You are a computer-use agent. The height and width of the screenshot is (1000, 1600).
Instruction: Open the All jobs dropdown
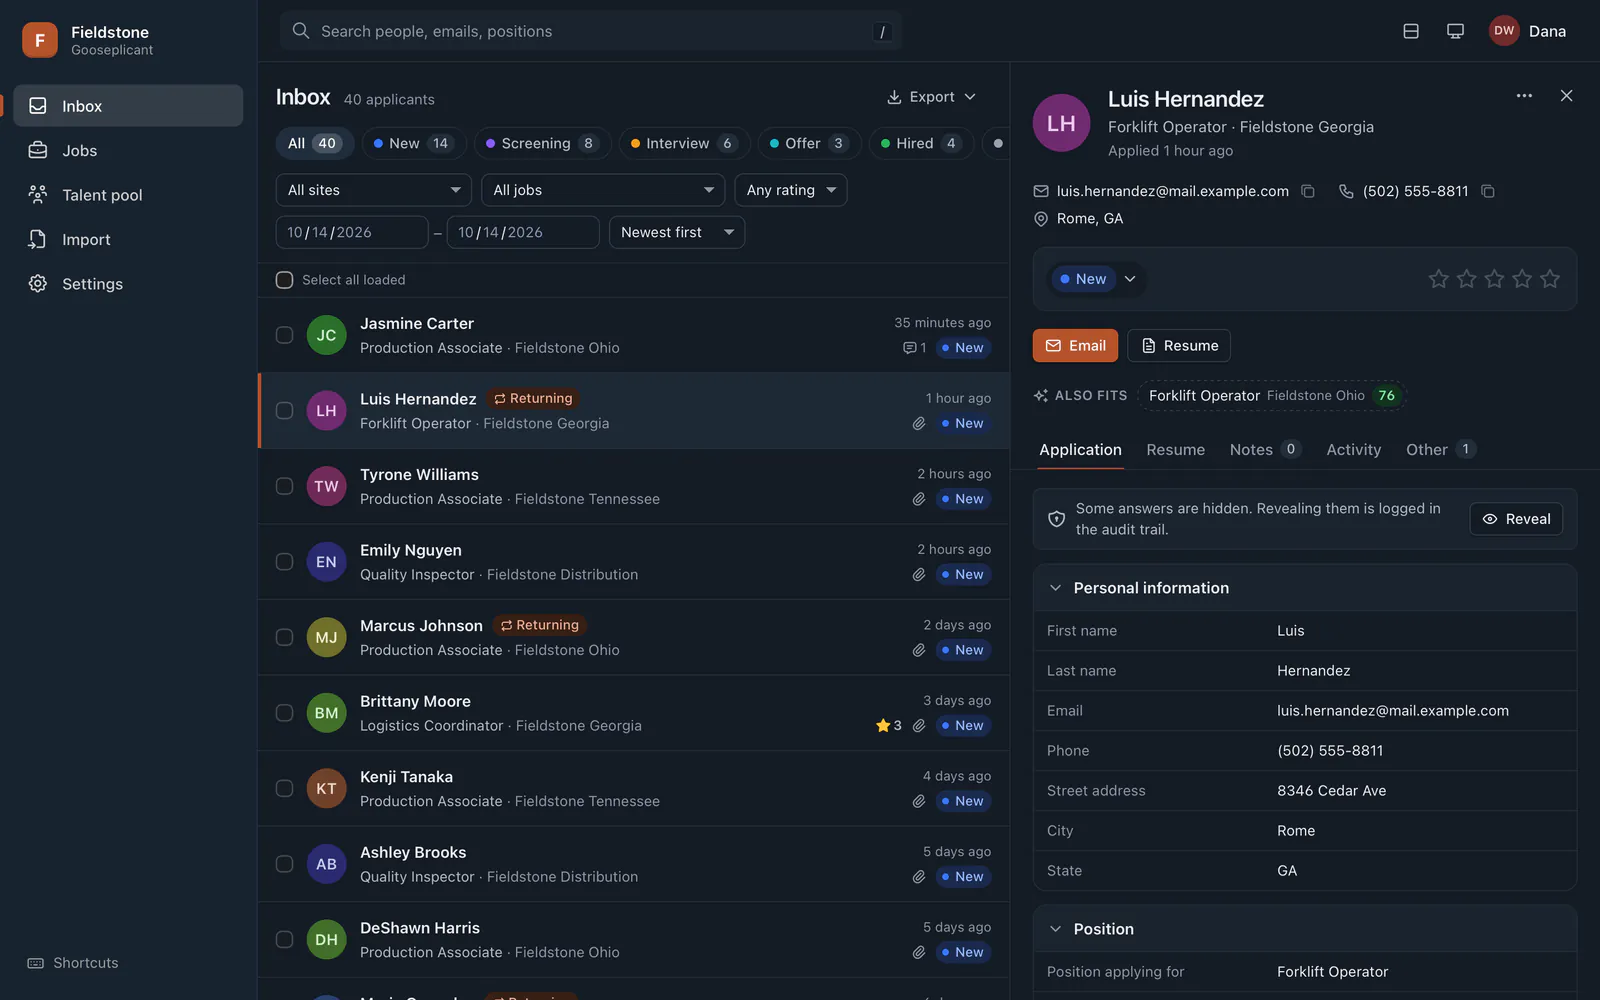click(603, 190)
